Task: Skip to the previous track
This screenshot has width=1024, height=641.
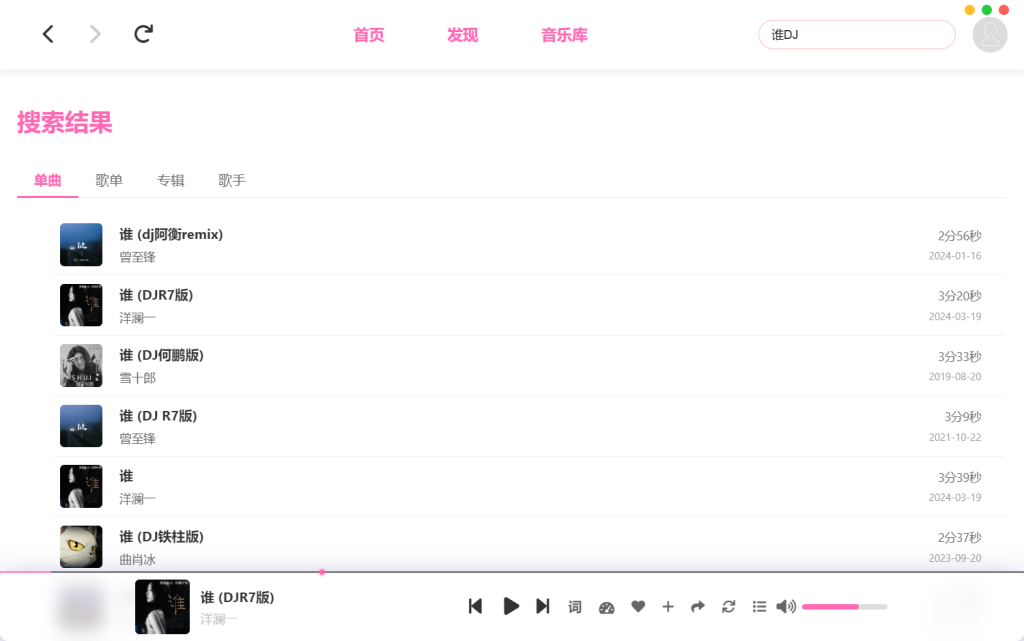Action: point(476,606)
